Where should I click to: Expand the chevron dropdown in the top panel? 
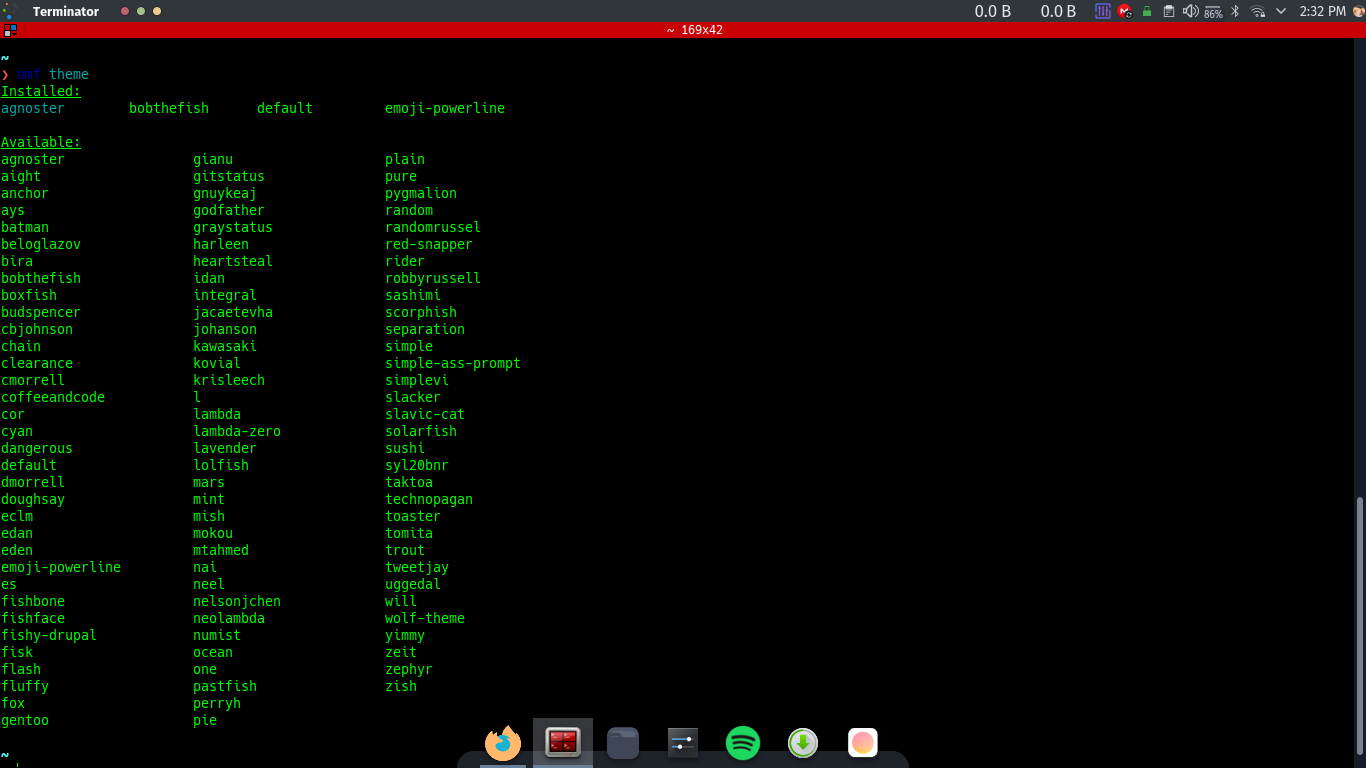tap(1281, 11)
